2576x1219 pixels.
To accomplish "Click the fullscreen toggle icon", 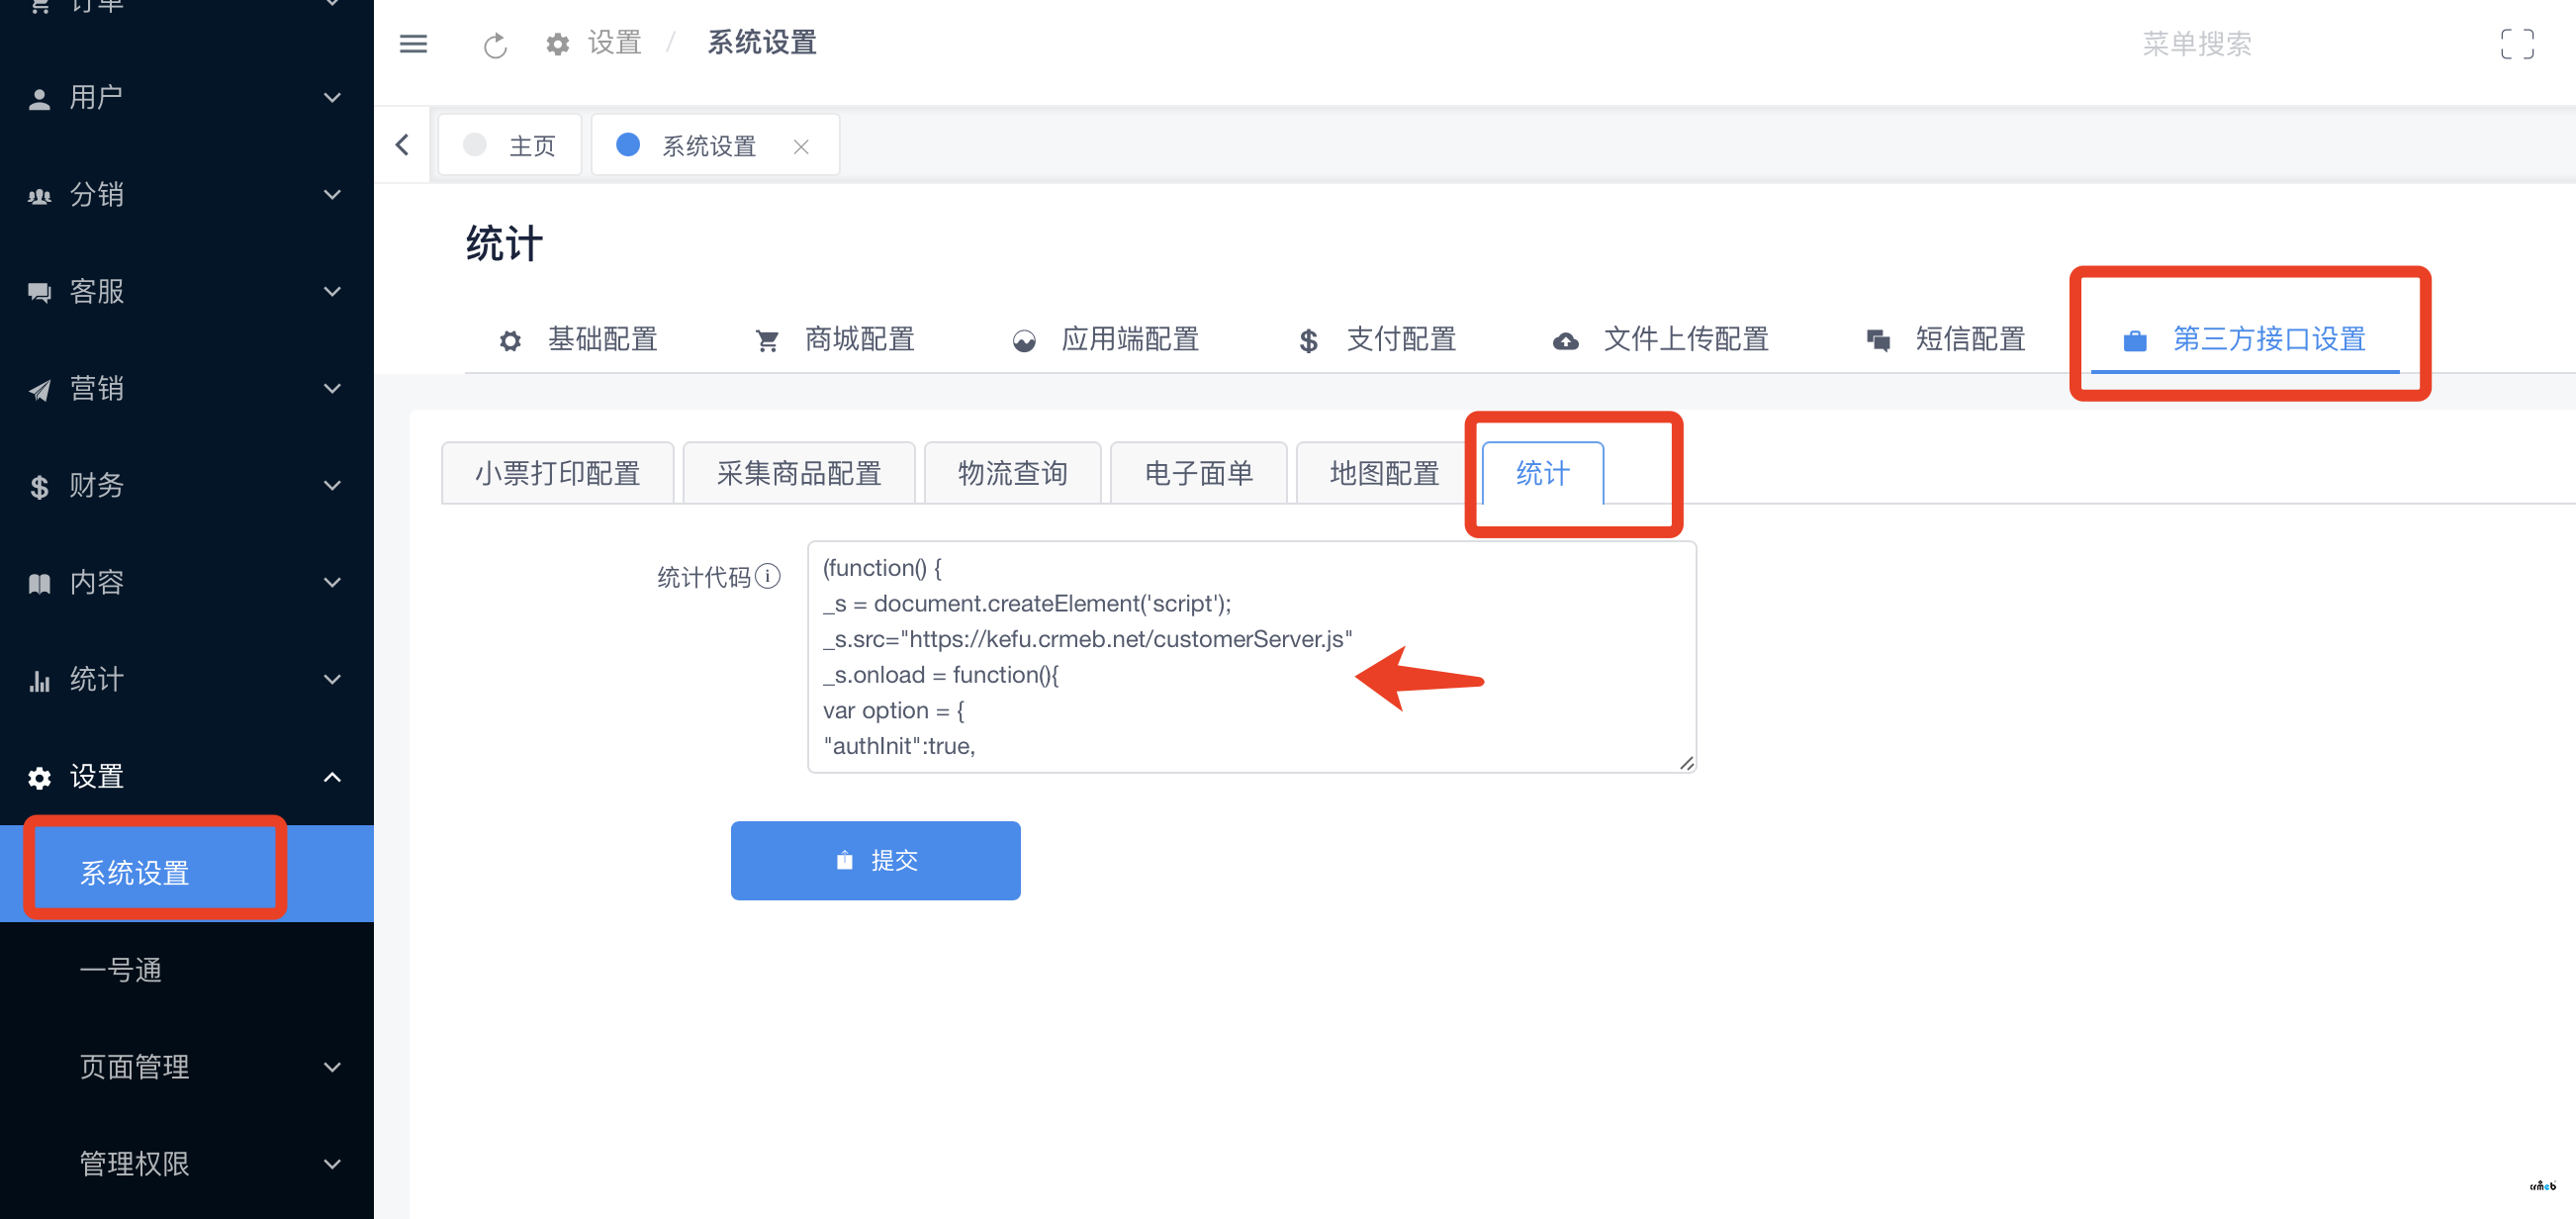I will tap(2517, 44).
